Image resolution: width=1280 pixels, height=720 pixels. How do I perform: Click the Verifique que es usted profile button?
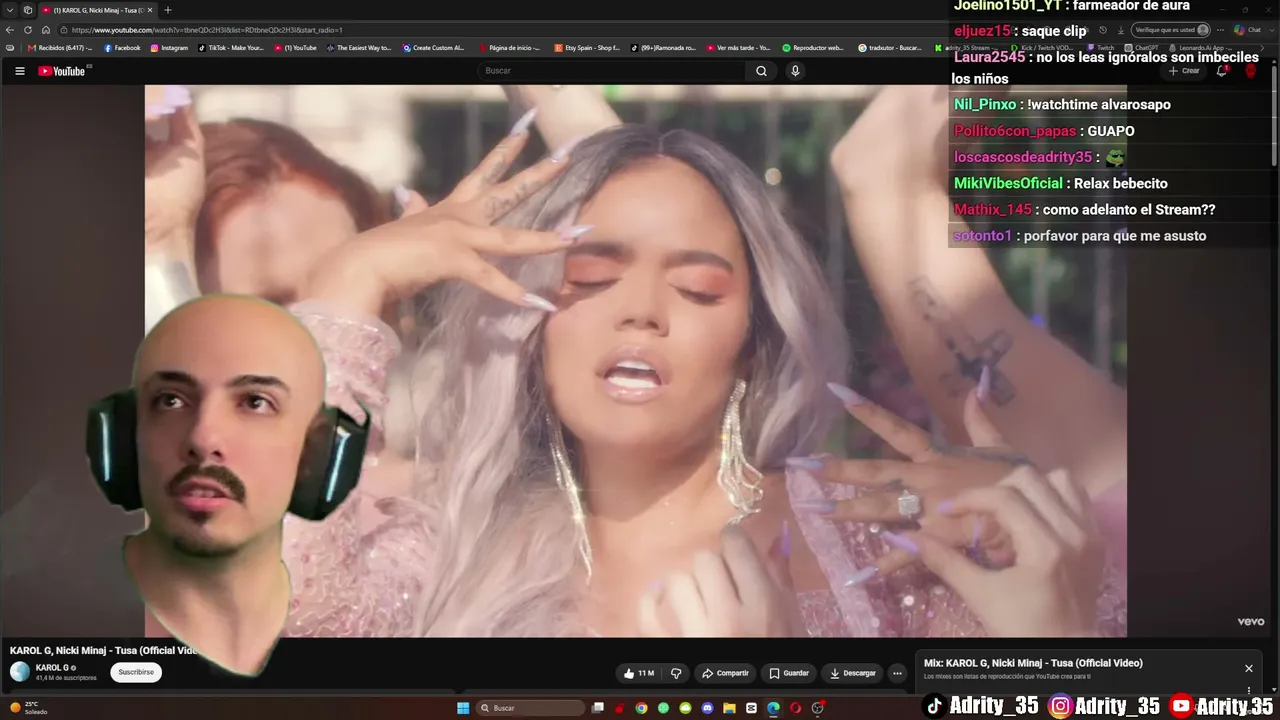[x=1172, y=30]
